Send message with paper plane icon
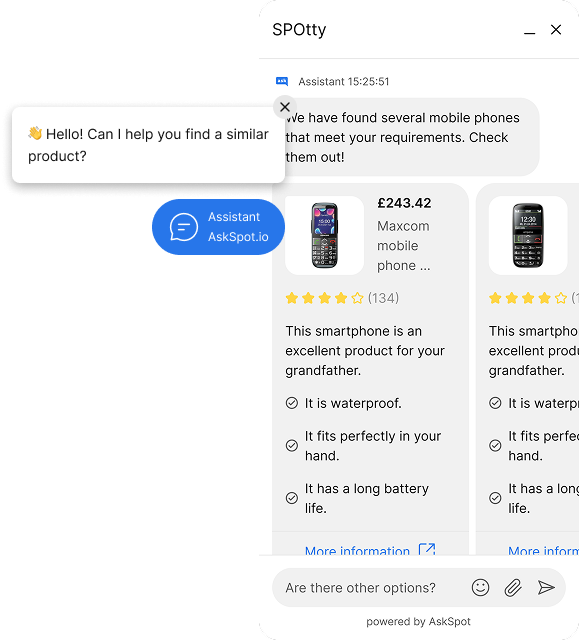Screen dimensions: 579x640 point(546,588)
